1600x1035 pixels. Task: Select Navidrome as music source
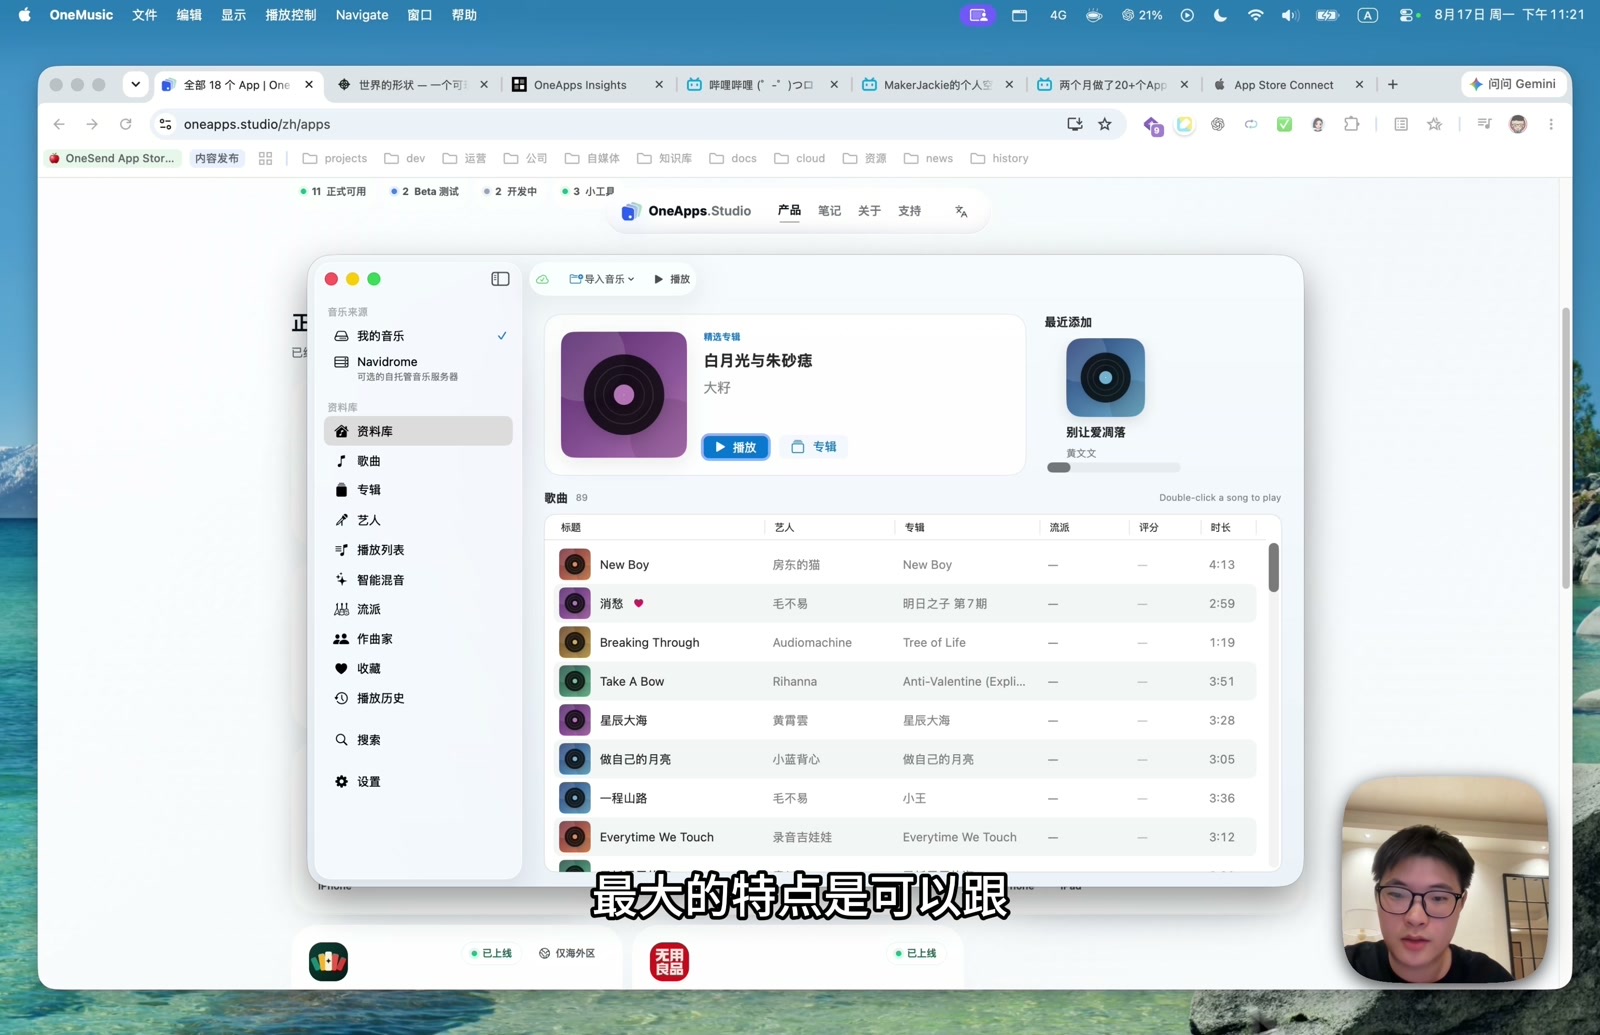pyautogui.click(x=418, y=368)
